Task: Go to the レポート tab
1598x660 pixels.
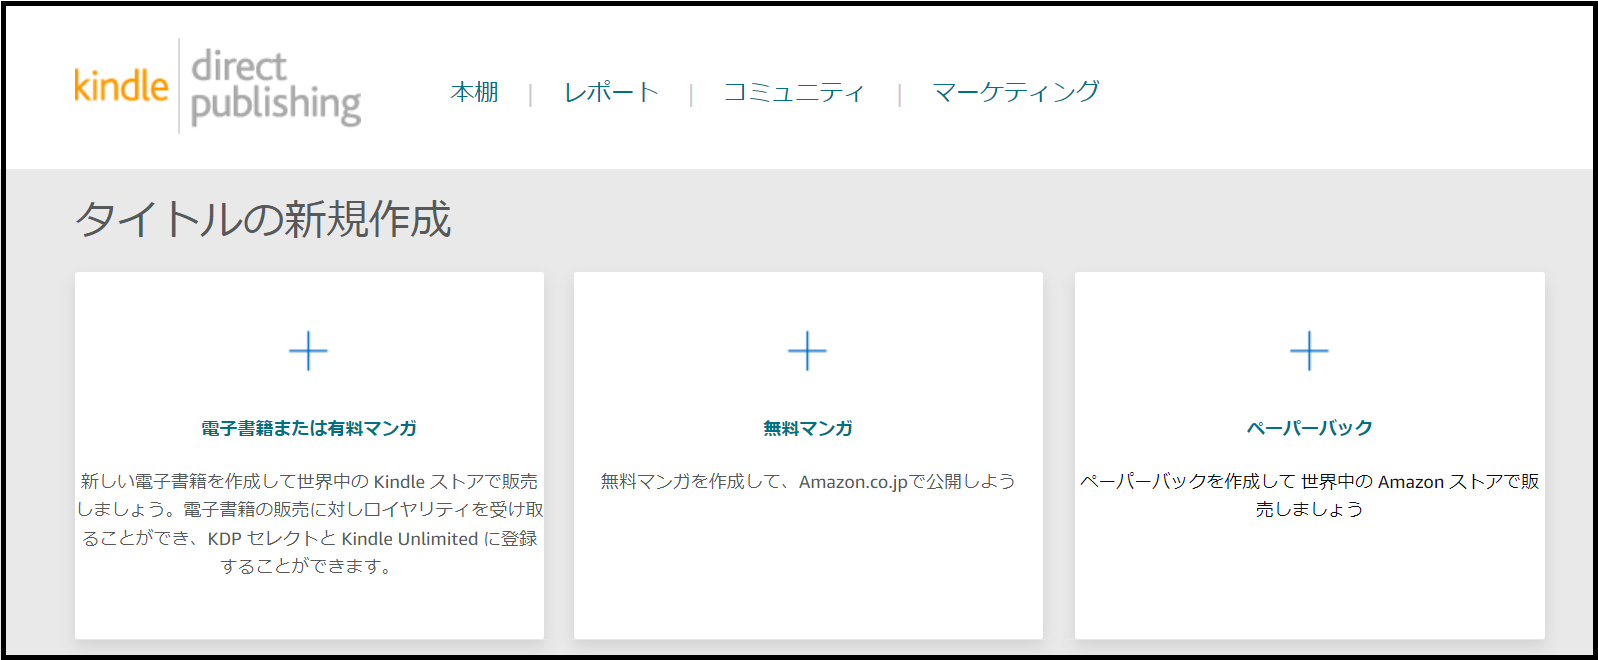Action: [611, 92]
